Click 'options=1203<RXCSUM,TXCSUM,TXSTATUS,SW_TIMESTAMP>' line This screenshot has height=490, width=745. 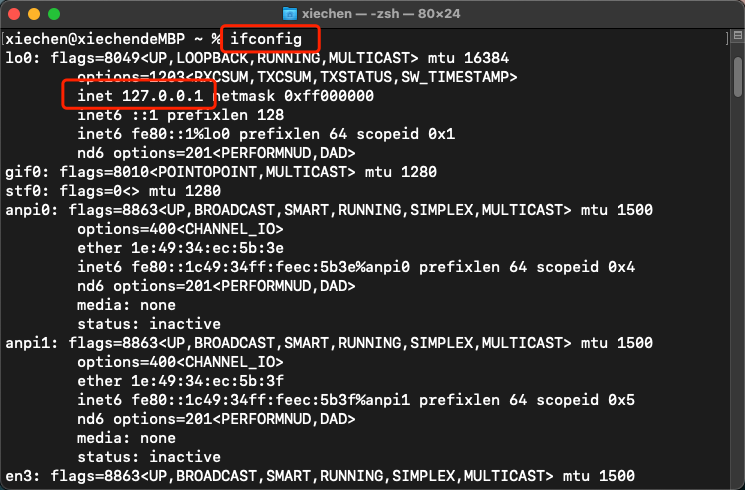(x=297, y=77)
